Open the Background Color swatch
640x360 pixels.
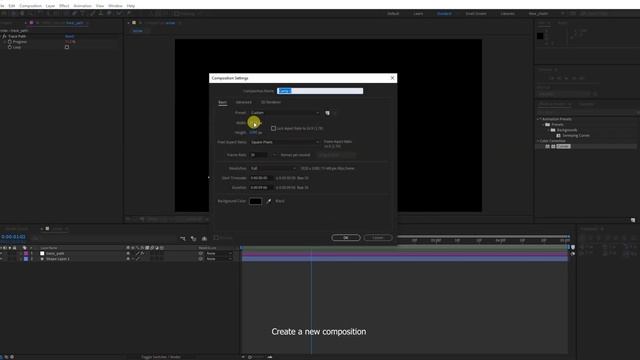[256, 201]
